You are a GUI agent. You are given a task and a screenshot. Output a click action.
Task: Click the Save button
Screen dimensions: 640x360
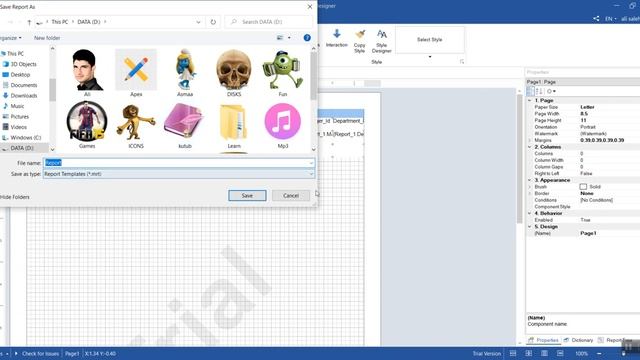click(x=247, y=196)
